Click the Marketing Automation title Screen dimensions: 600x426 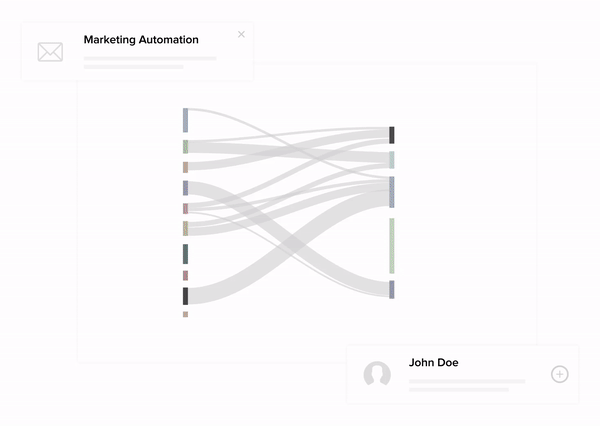point(141,40)
